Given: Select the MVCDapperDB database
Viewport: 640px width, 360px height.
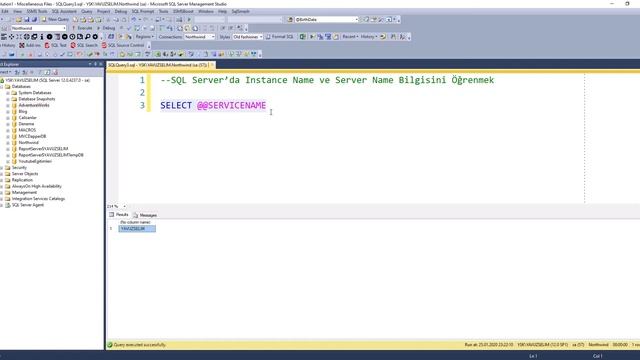Looking at the screenshot, I should click(32, 136).
